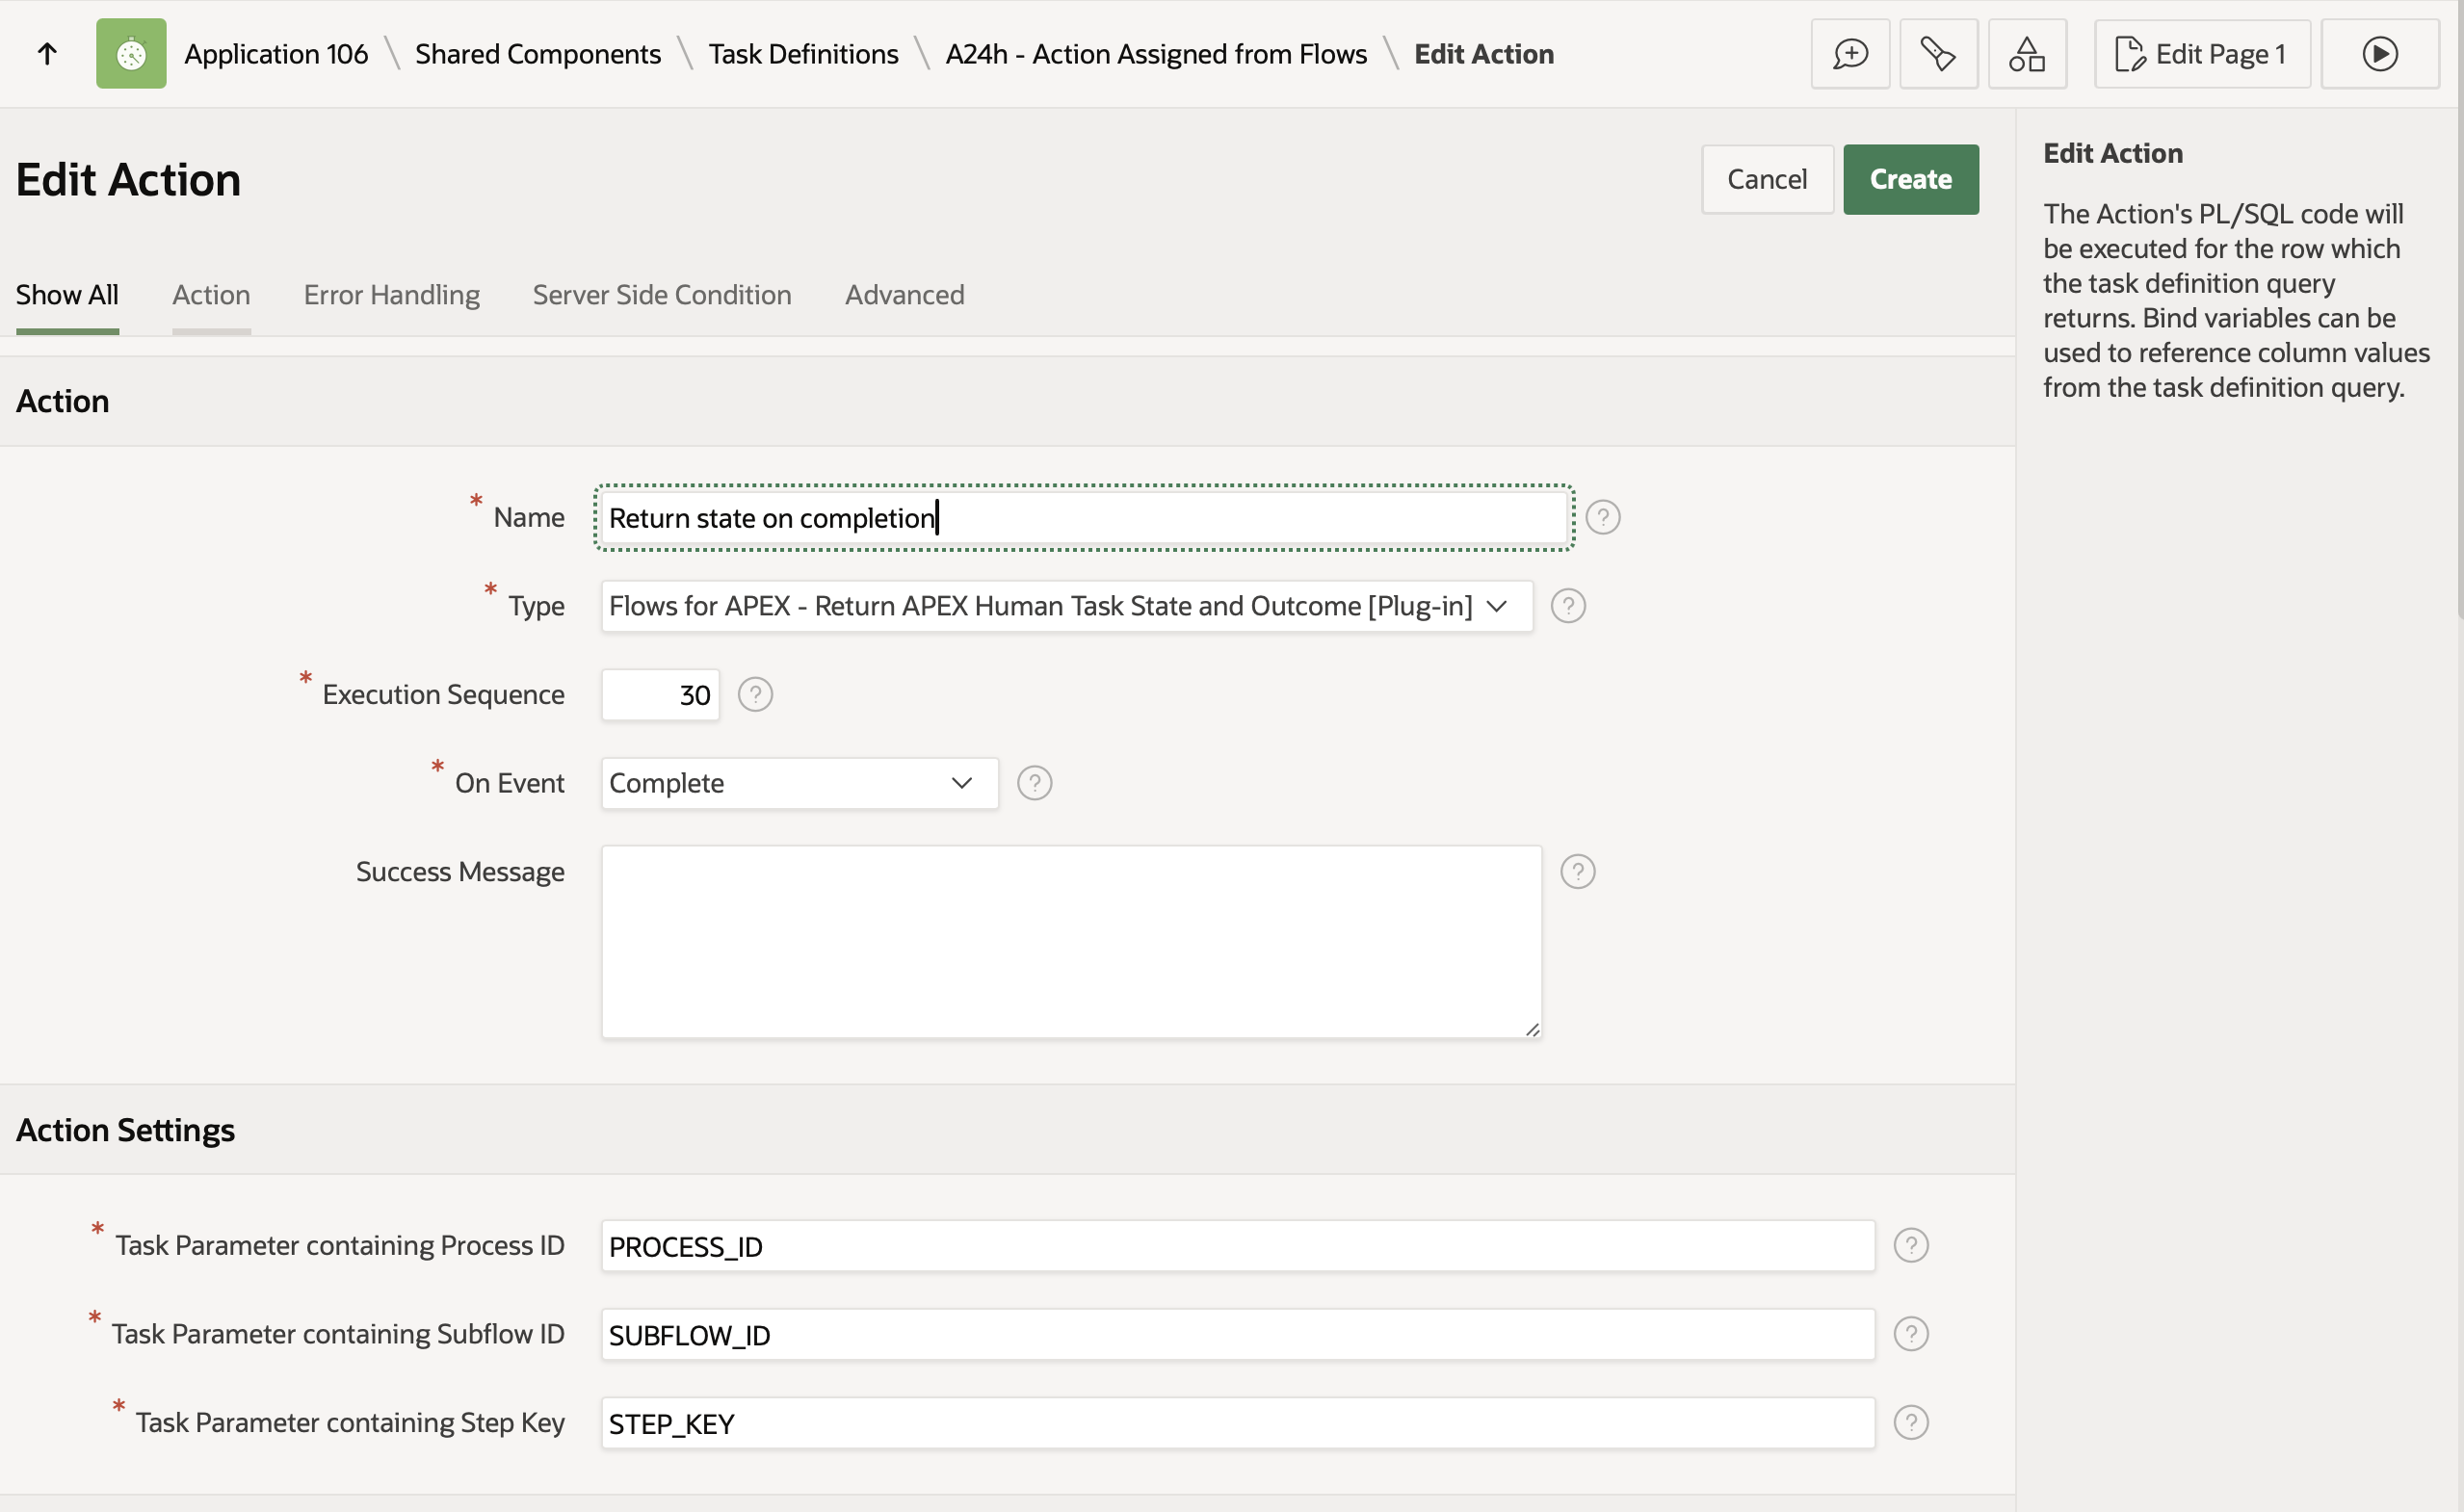Click the up arrow navigation icon
The height and width of the screenshot is (1512, 2464).
[47, 54]
